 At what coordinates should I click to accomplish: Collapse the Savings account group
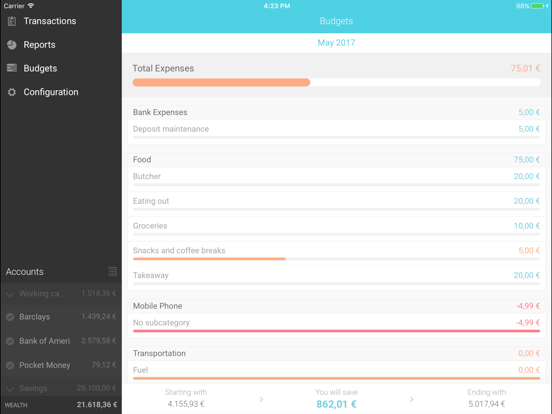pos(10,389)
